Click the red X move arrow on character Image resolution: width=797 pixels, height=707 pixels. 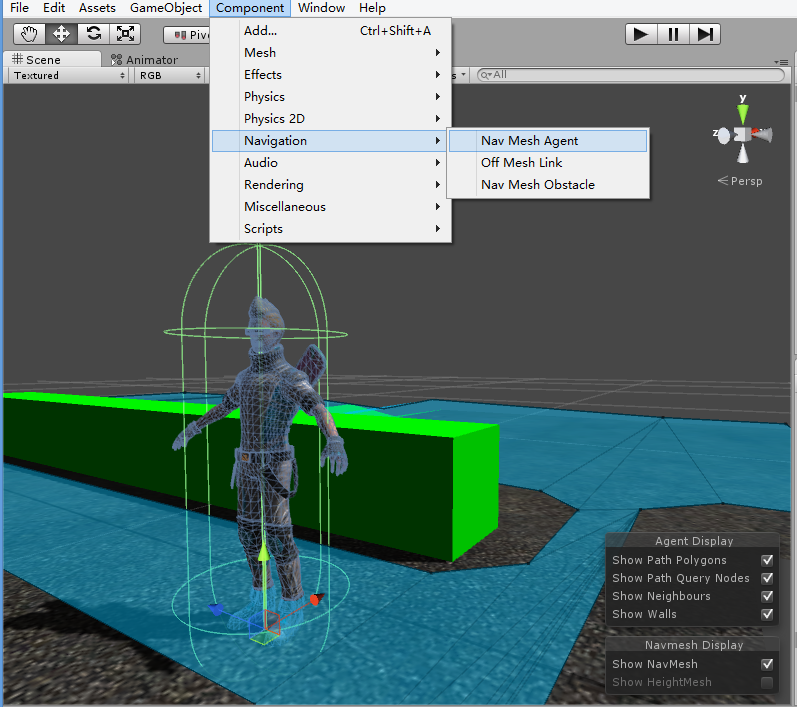316,600
